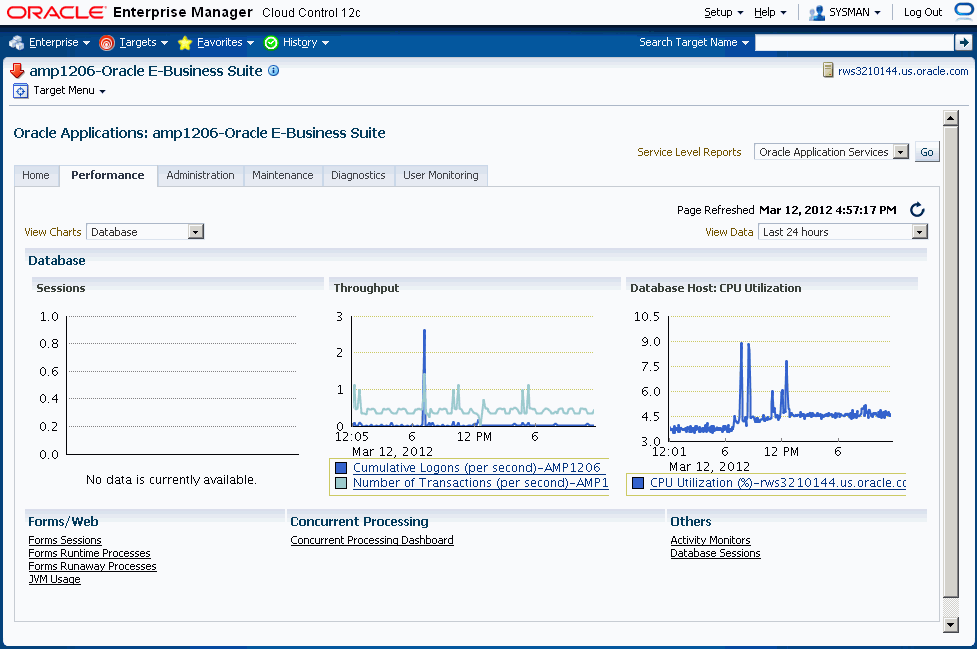Open the Maintenance tab
977x649 pixels.
283,176
